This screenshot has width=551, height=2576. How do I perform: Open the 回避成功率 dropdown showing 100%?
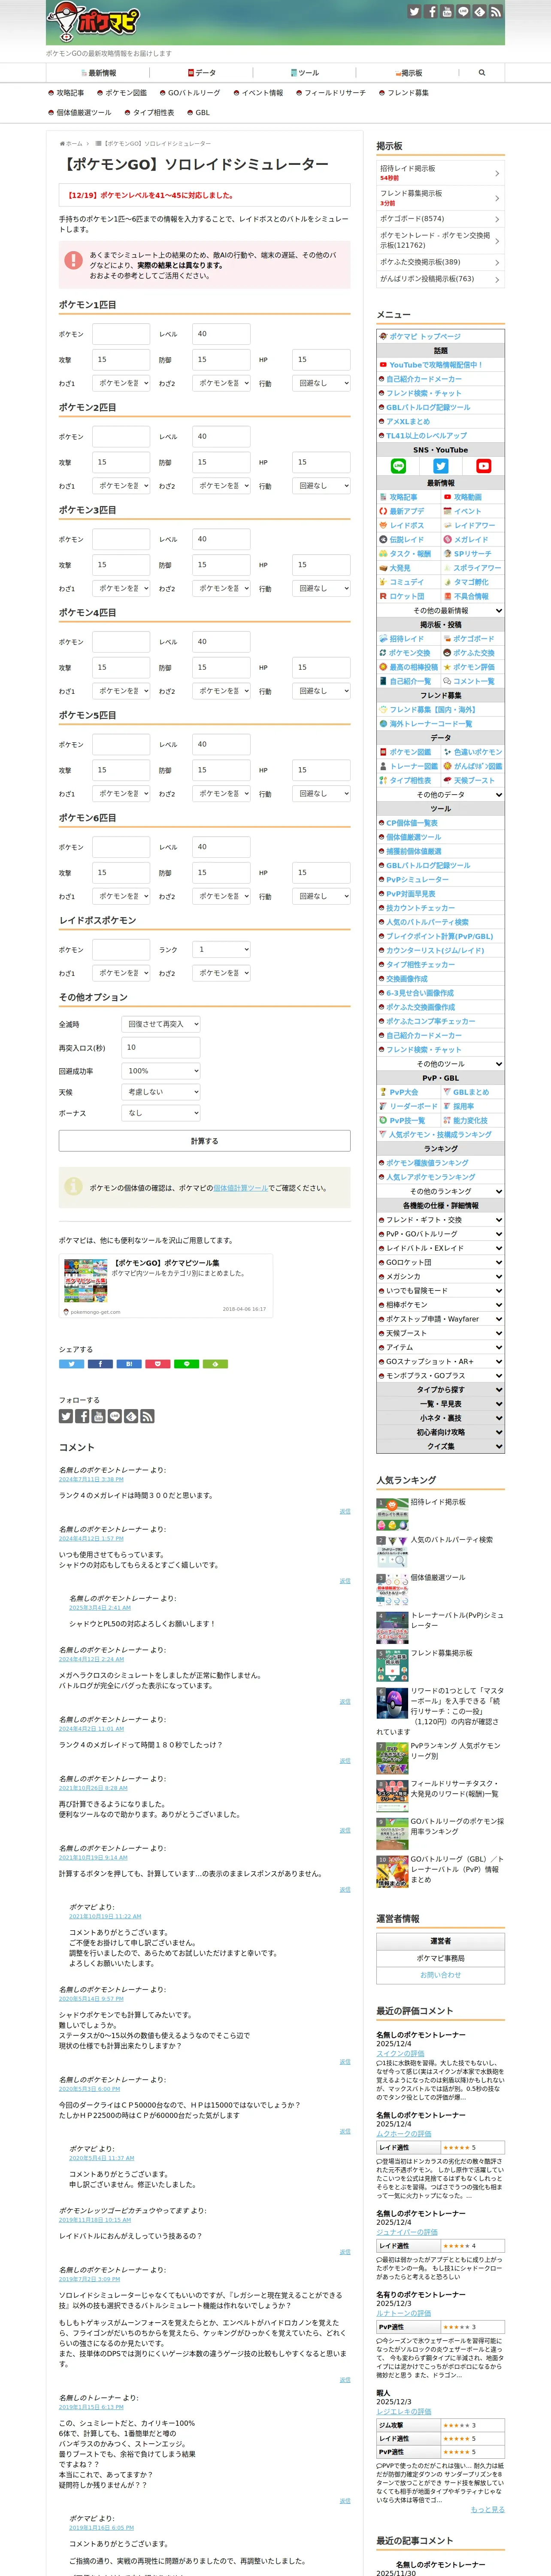(x=161, y=1071)
